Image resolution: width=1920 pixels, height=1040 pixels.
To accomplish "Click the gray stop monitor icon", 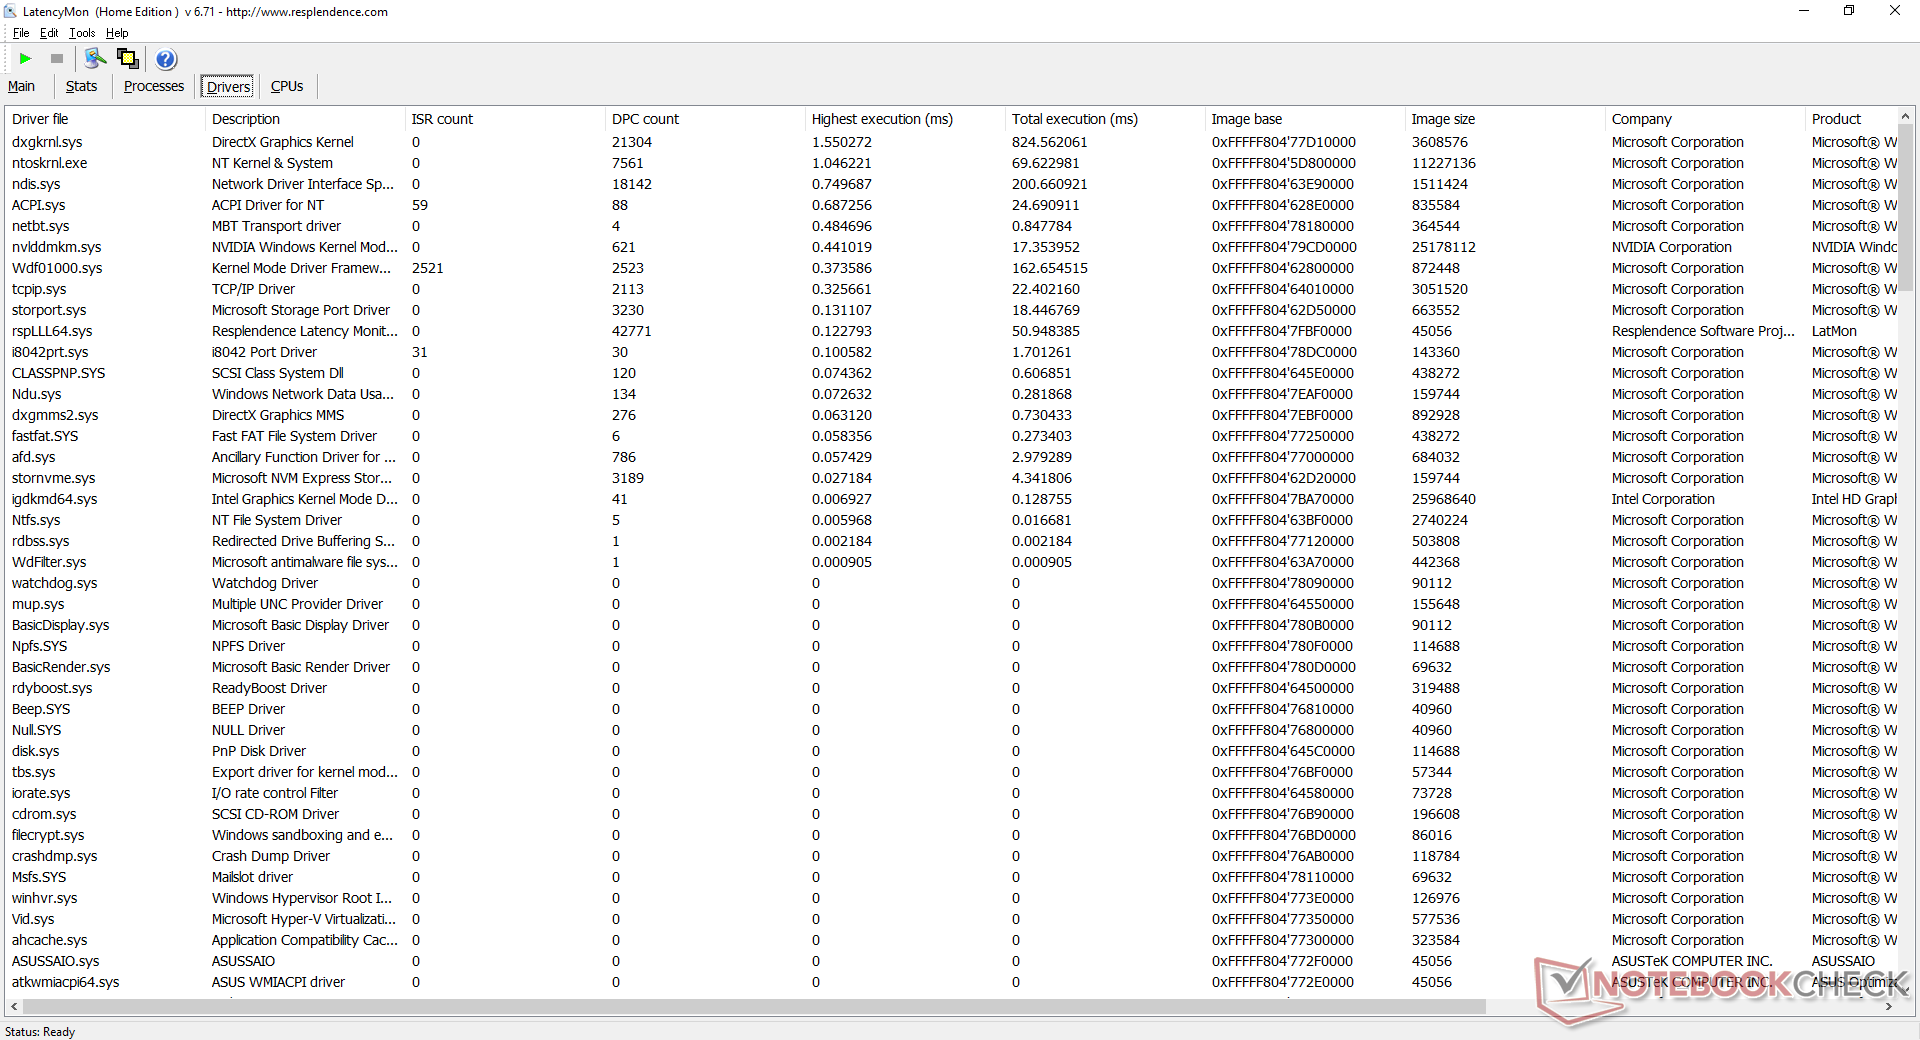I will click(57, 59).
